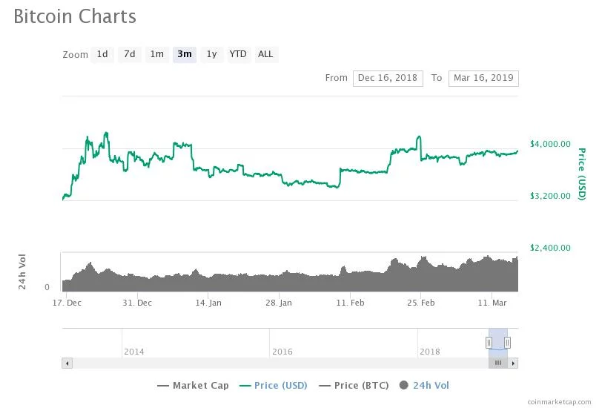Click the navigator scrollbar right arrow
This screenshot has height=415, width=608.
(x=513, y=363)
